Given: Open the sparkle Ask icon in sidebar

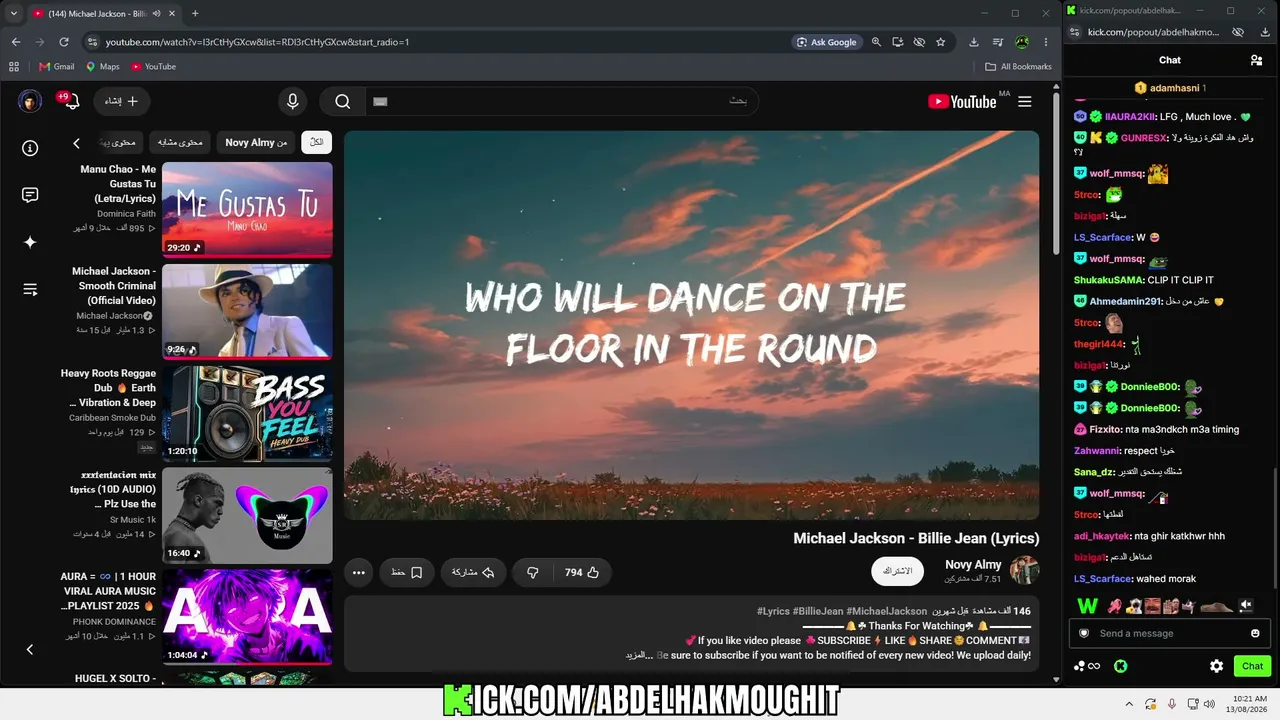Looking at the screenshot, I should [x=30, y=242].
